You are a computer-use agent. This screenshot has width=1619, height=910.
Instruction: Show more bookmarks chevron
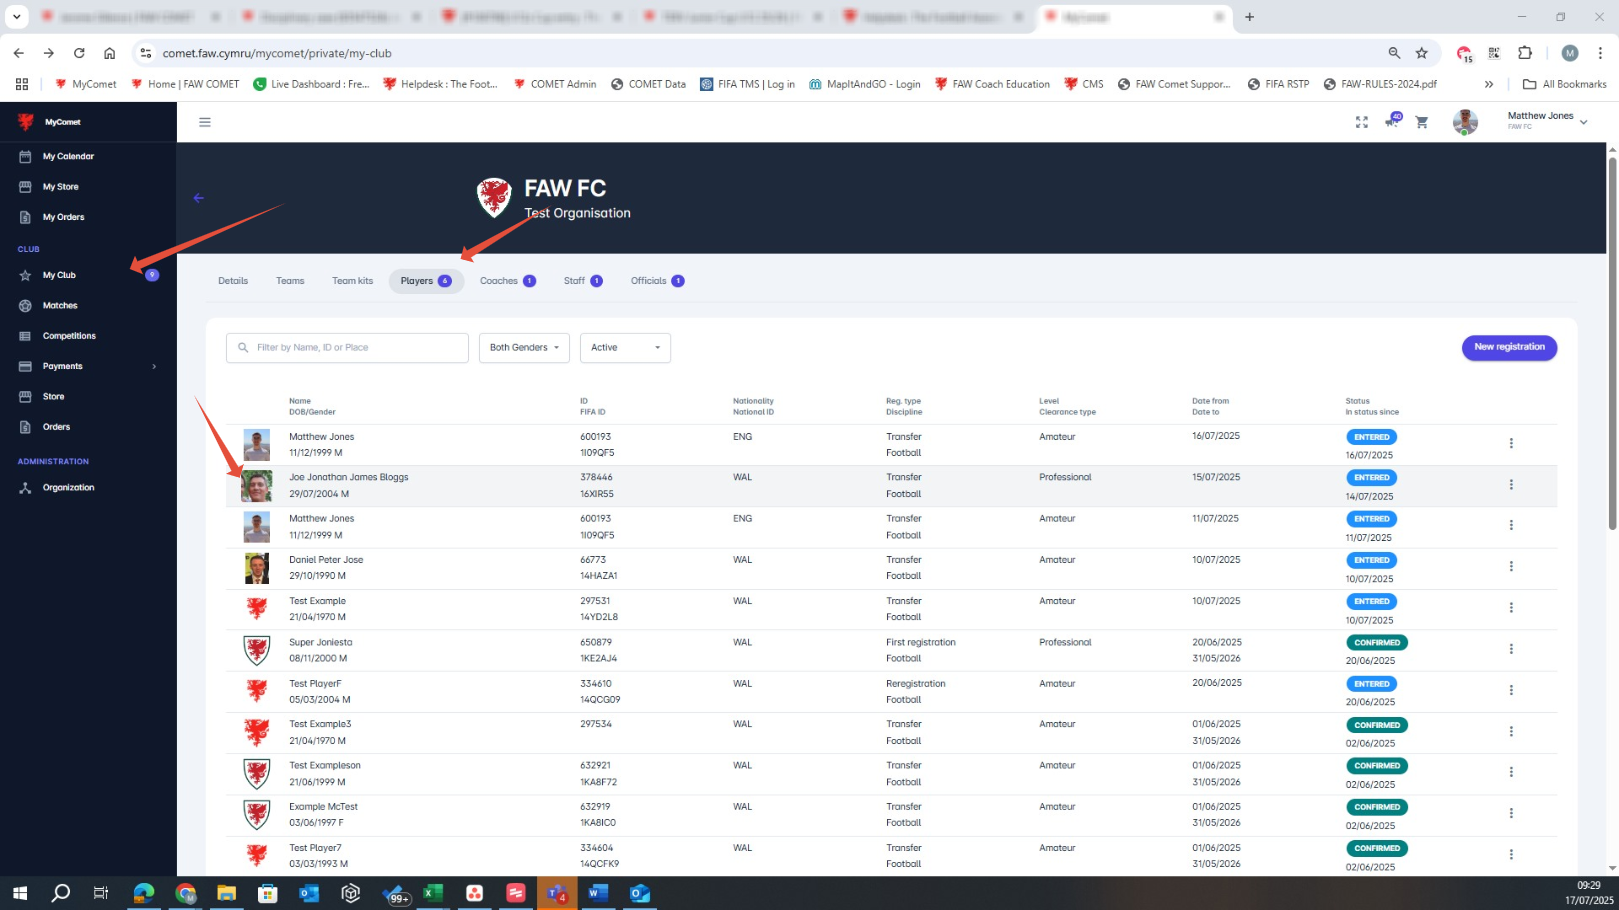tap(1489, 84)
